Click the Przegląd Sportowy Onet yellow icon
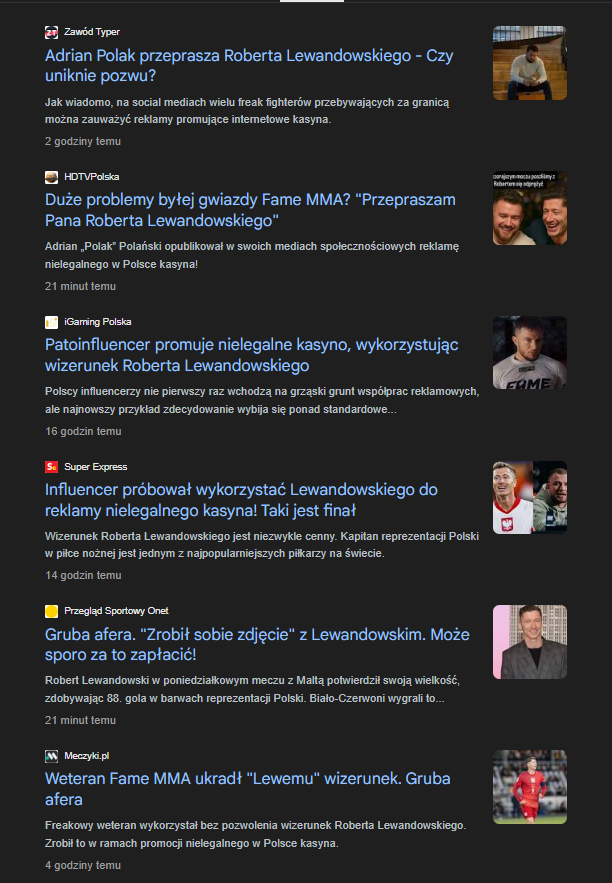The width and height of the screenshot is (612, 883). 51,611
